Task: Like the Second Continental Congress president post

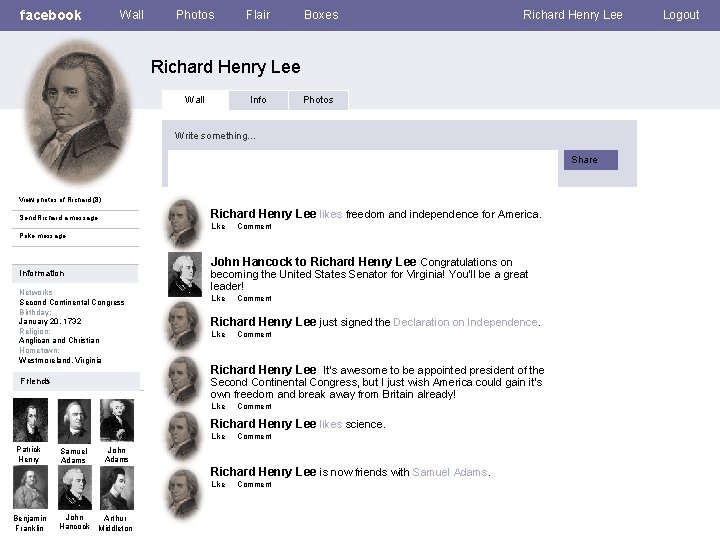Action: coord(218,406)
